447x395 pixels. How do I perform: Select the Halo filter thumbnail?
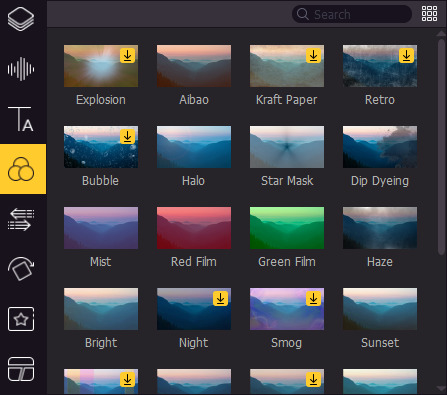tap(194, 147)
